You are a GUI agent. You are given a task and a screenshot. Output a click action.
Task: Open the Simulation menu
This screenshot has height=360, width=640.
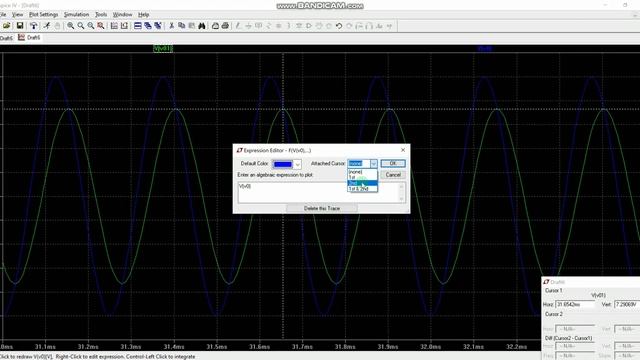(x=76, y=15)
